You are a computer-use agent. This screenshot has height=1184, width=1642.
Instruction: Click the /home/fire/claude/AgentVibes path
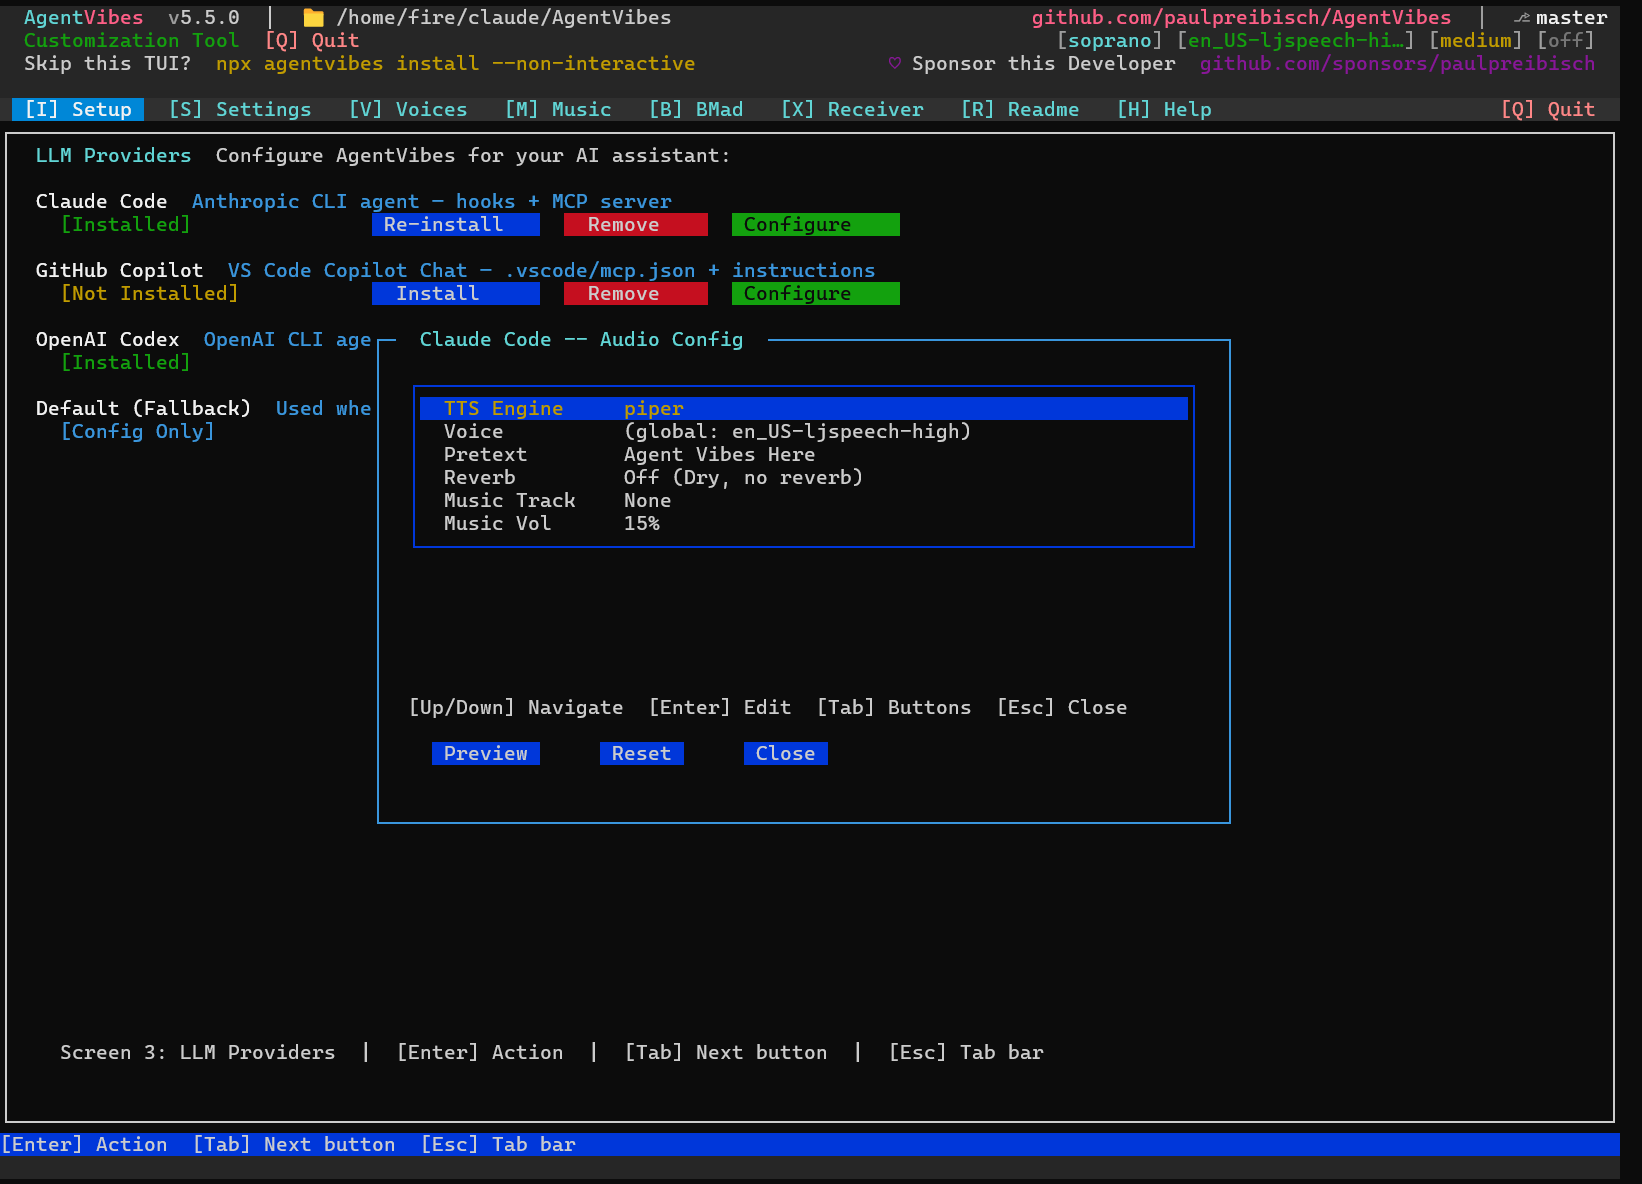504,17
